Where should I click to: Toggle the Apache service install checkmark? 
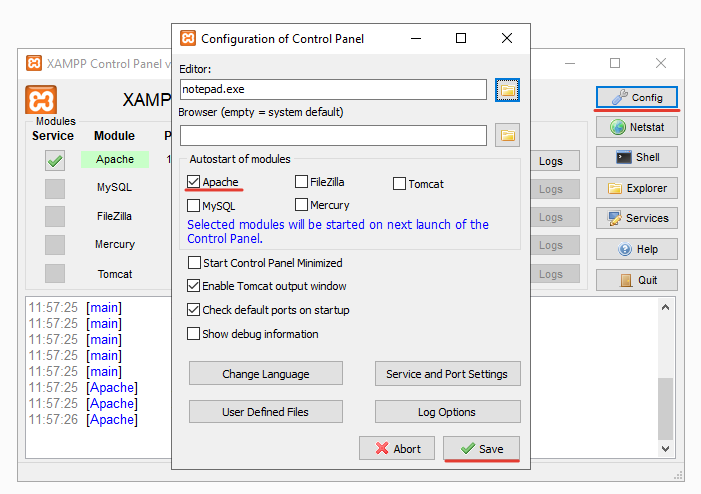[x=54, y=160]
